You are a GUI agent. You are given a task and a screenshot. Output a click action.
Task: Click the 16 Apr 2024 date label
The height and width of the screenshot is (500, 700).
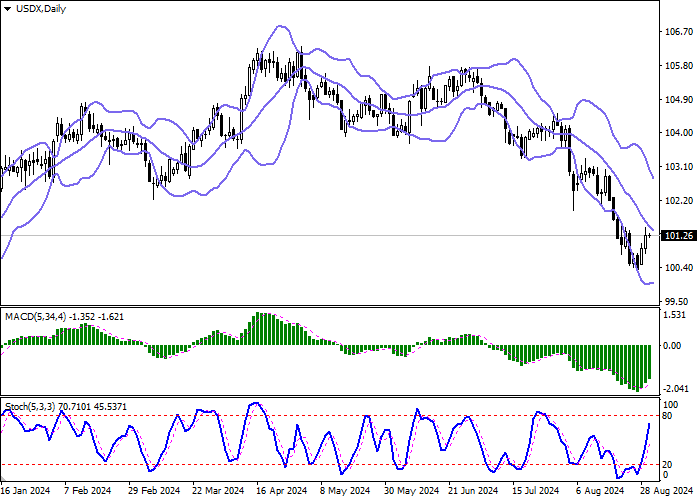coord(282,491)
